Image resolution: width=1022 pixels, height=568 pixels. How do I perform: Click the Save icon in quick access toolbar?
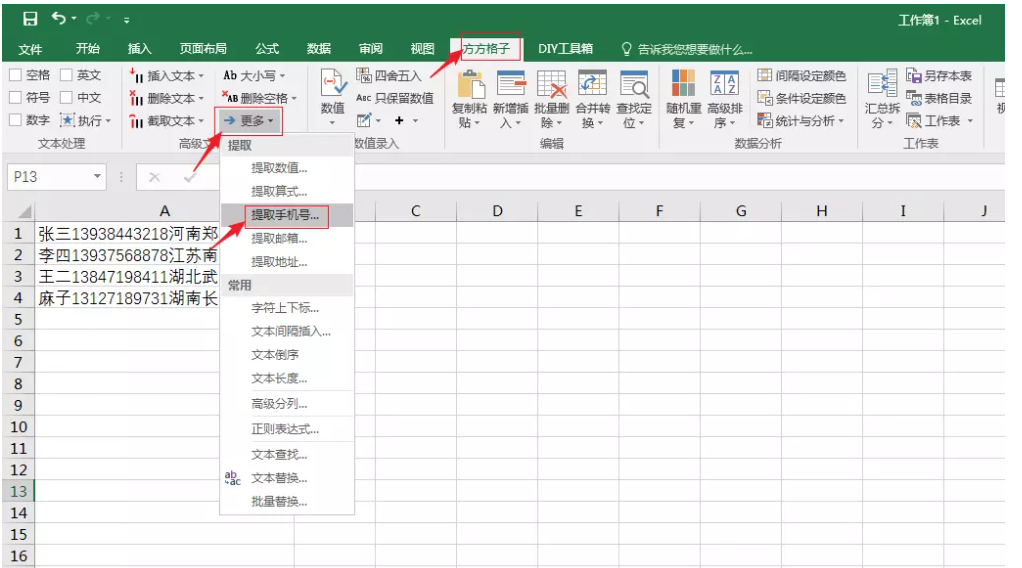point(30,19)
